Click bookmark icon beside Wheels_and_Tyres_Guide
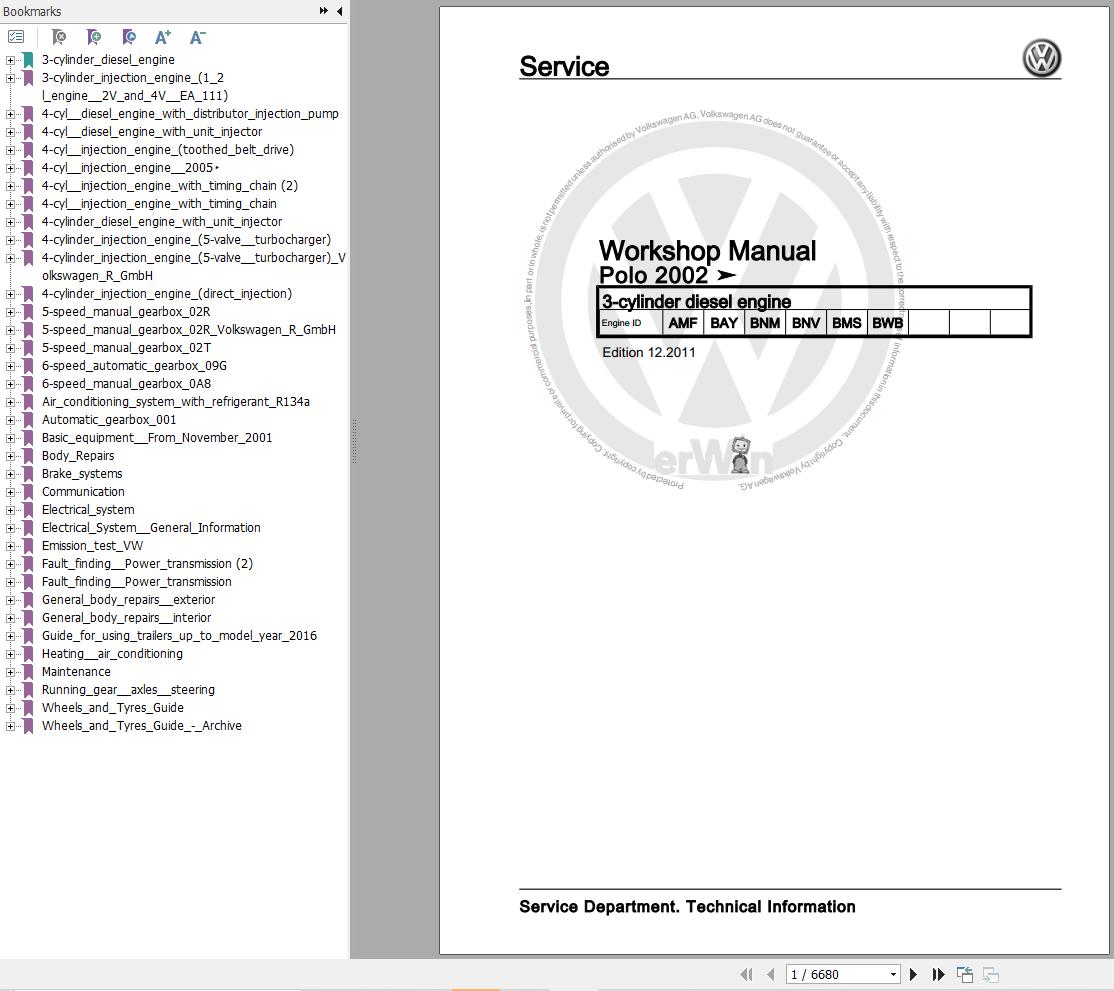This screenshot has width=1114, height=991. (28, 708)
